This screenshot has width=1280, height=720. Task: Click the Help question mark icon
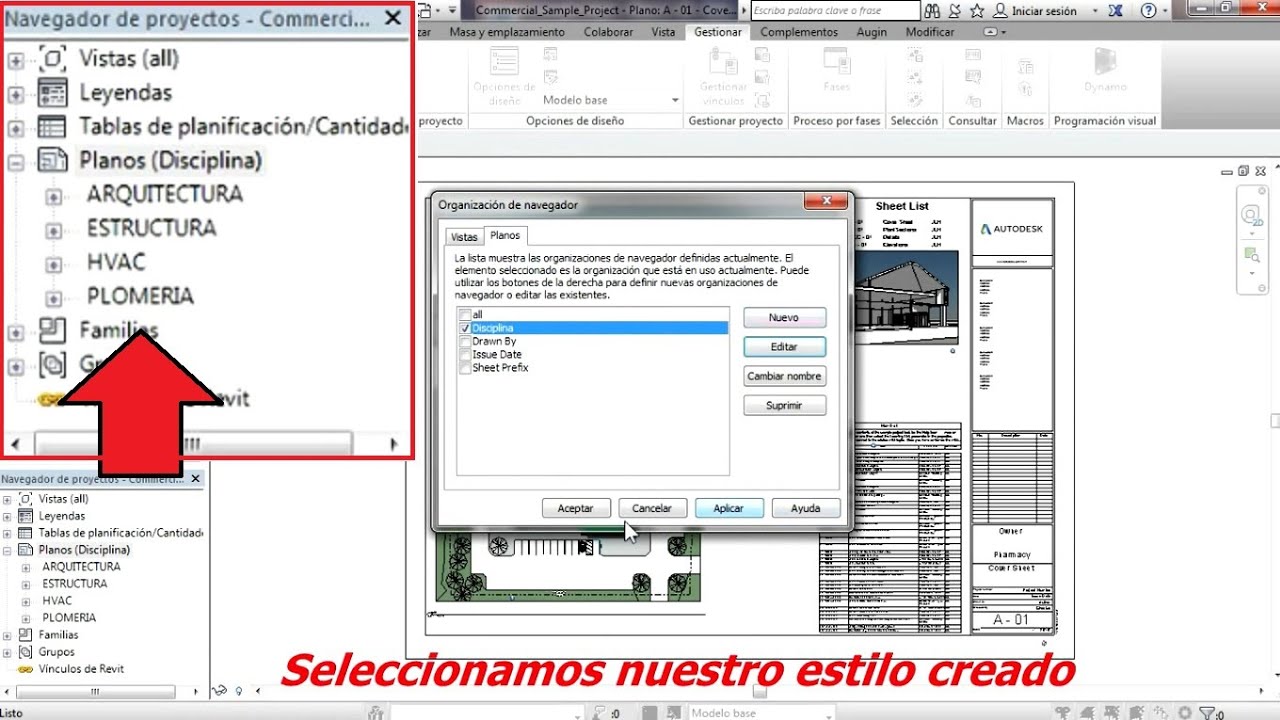point(1149,11)
